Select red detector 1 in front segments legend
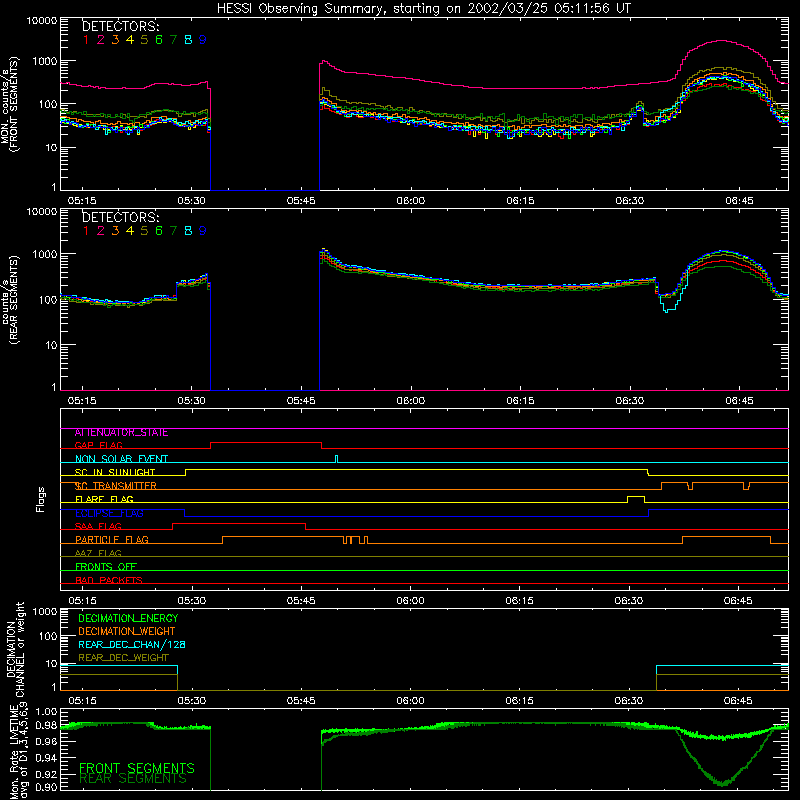 (86, 40)
